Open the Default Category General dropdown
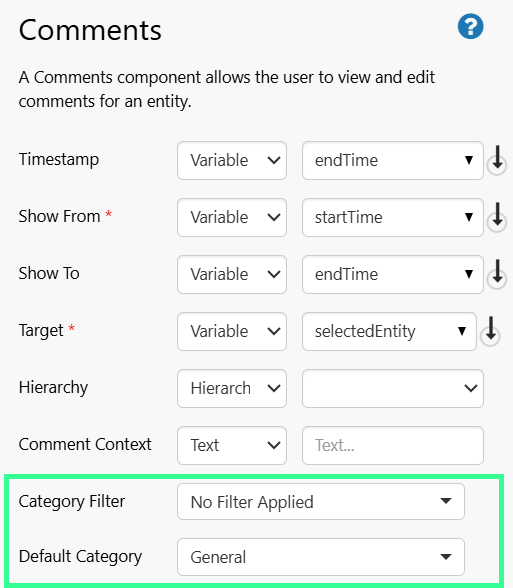This screenshot has height=588, width=513. click(321, 557)
